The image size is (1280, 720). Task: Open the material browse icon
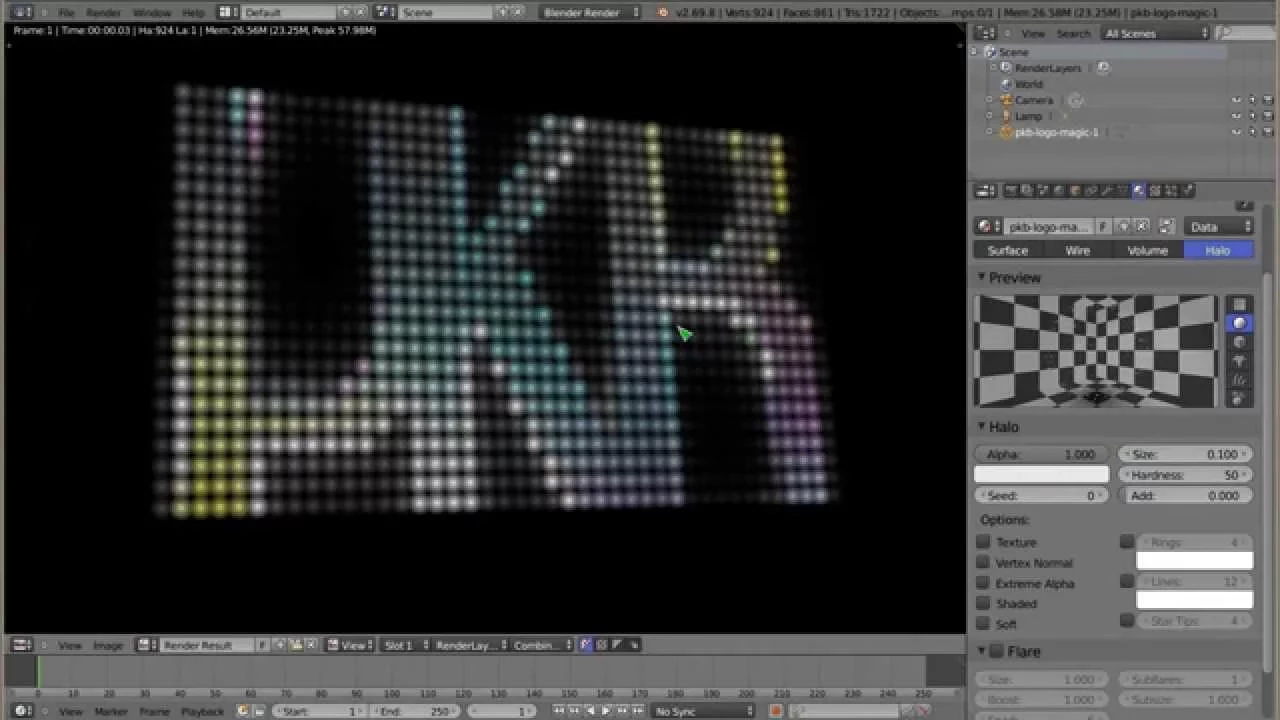click(x=988, y=227)
